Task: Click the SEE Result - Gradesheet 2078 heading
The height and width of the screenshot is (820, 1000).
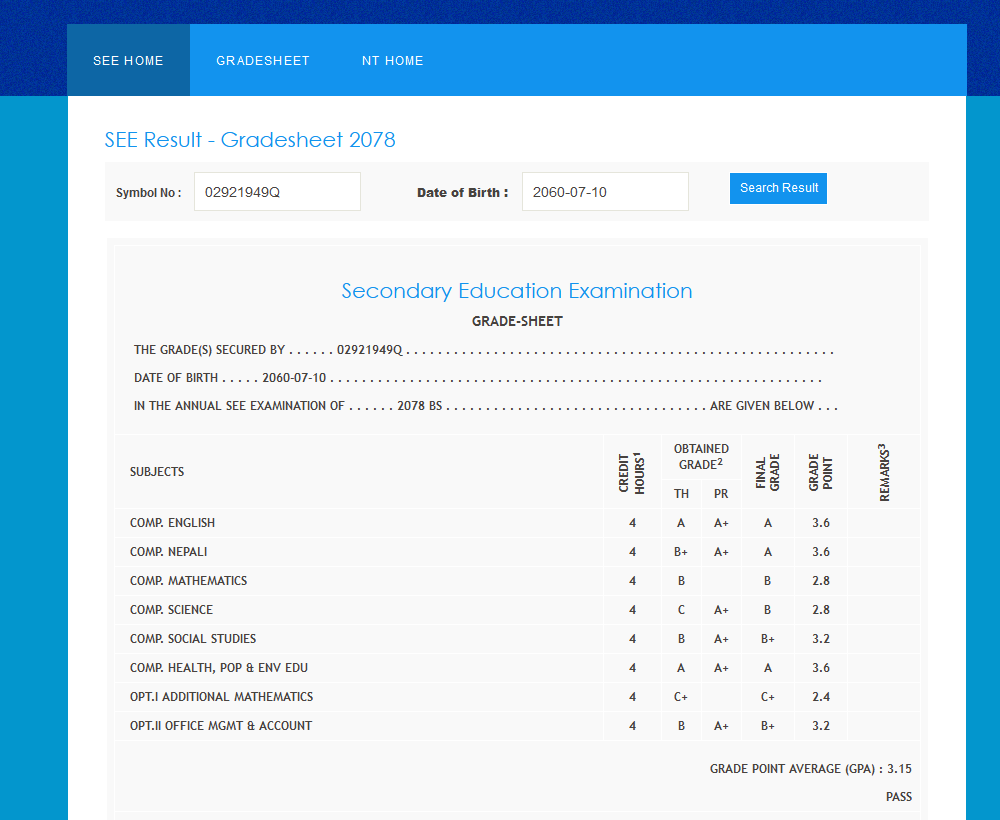Action: pos(250,140)
